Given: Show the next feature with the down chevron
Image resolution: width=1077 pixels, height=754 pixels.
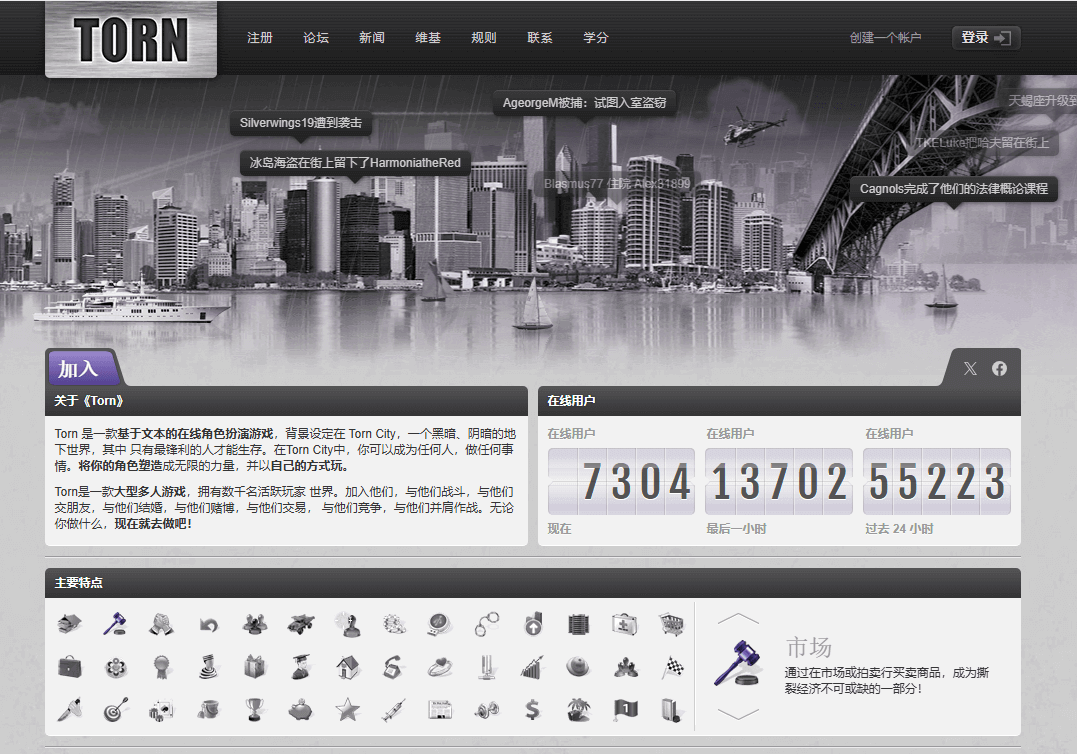Looking at the screenshot, I should coord(738,714).
